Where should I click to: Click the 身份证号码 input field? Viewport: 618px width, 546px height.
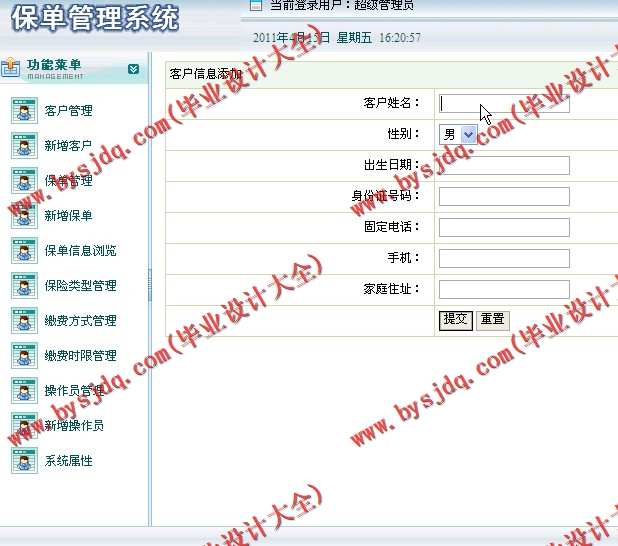pos(504,196)
